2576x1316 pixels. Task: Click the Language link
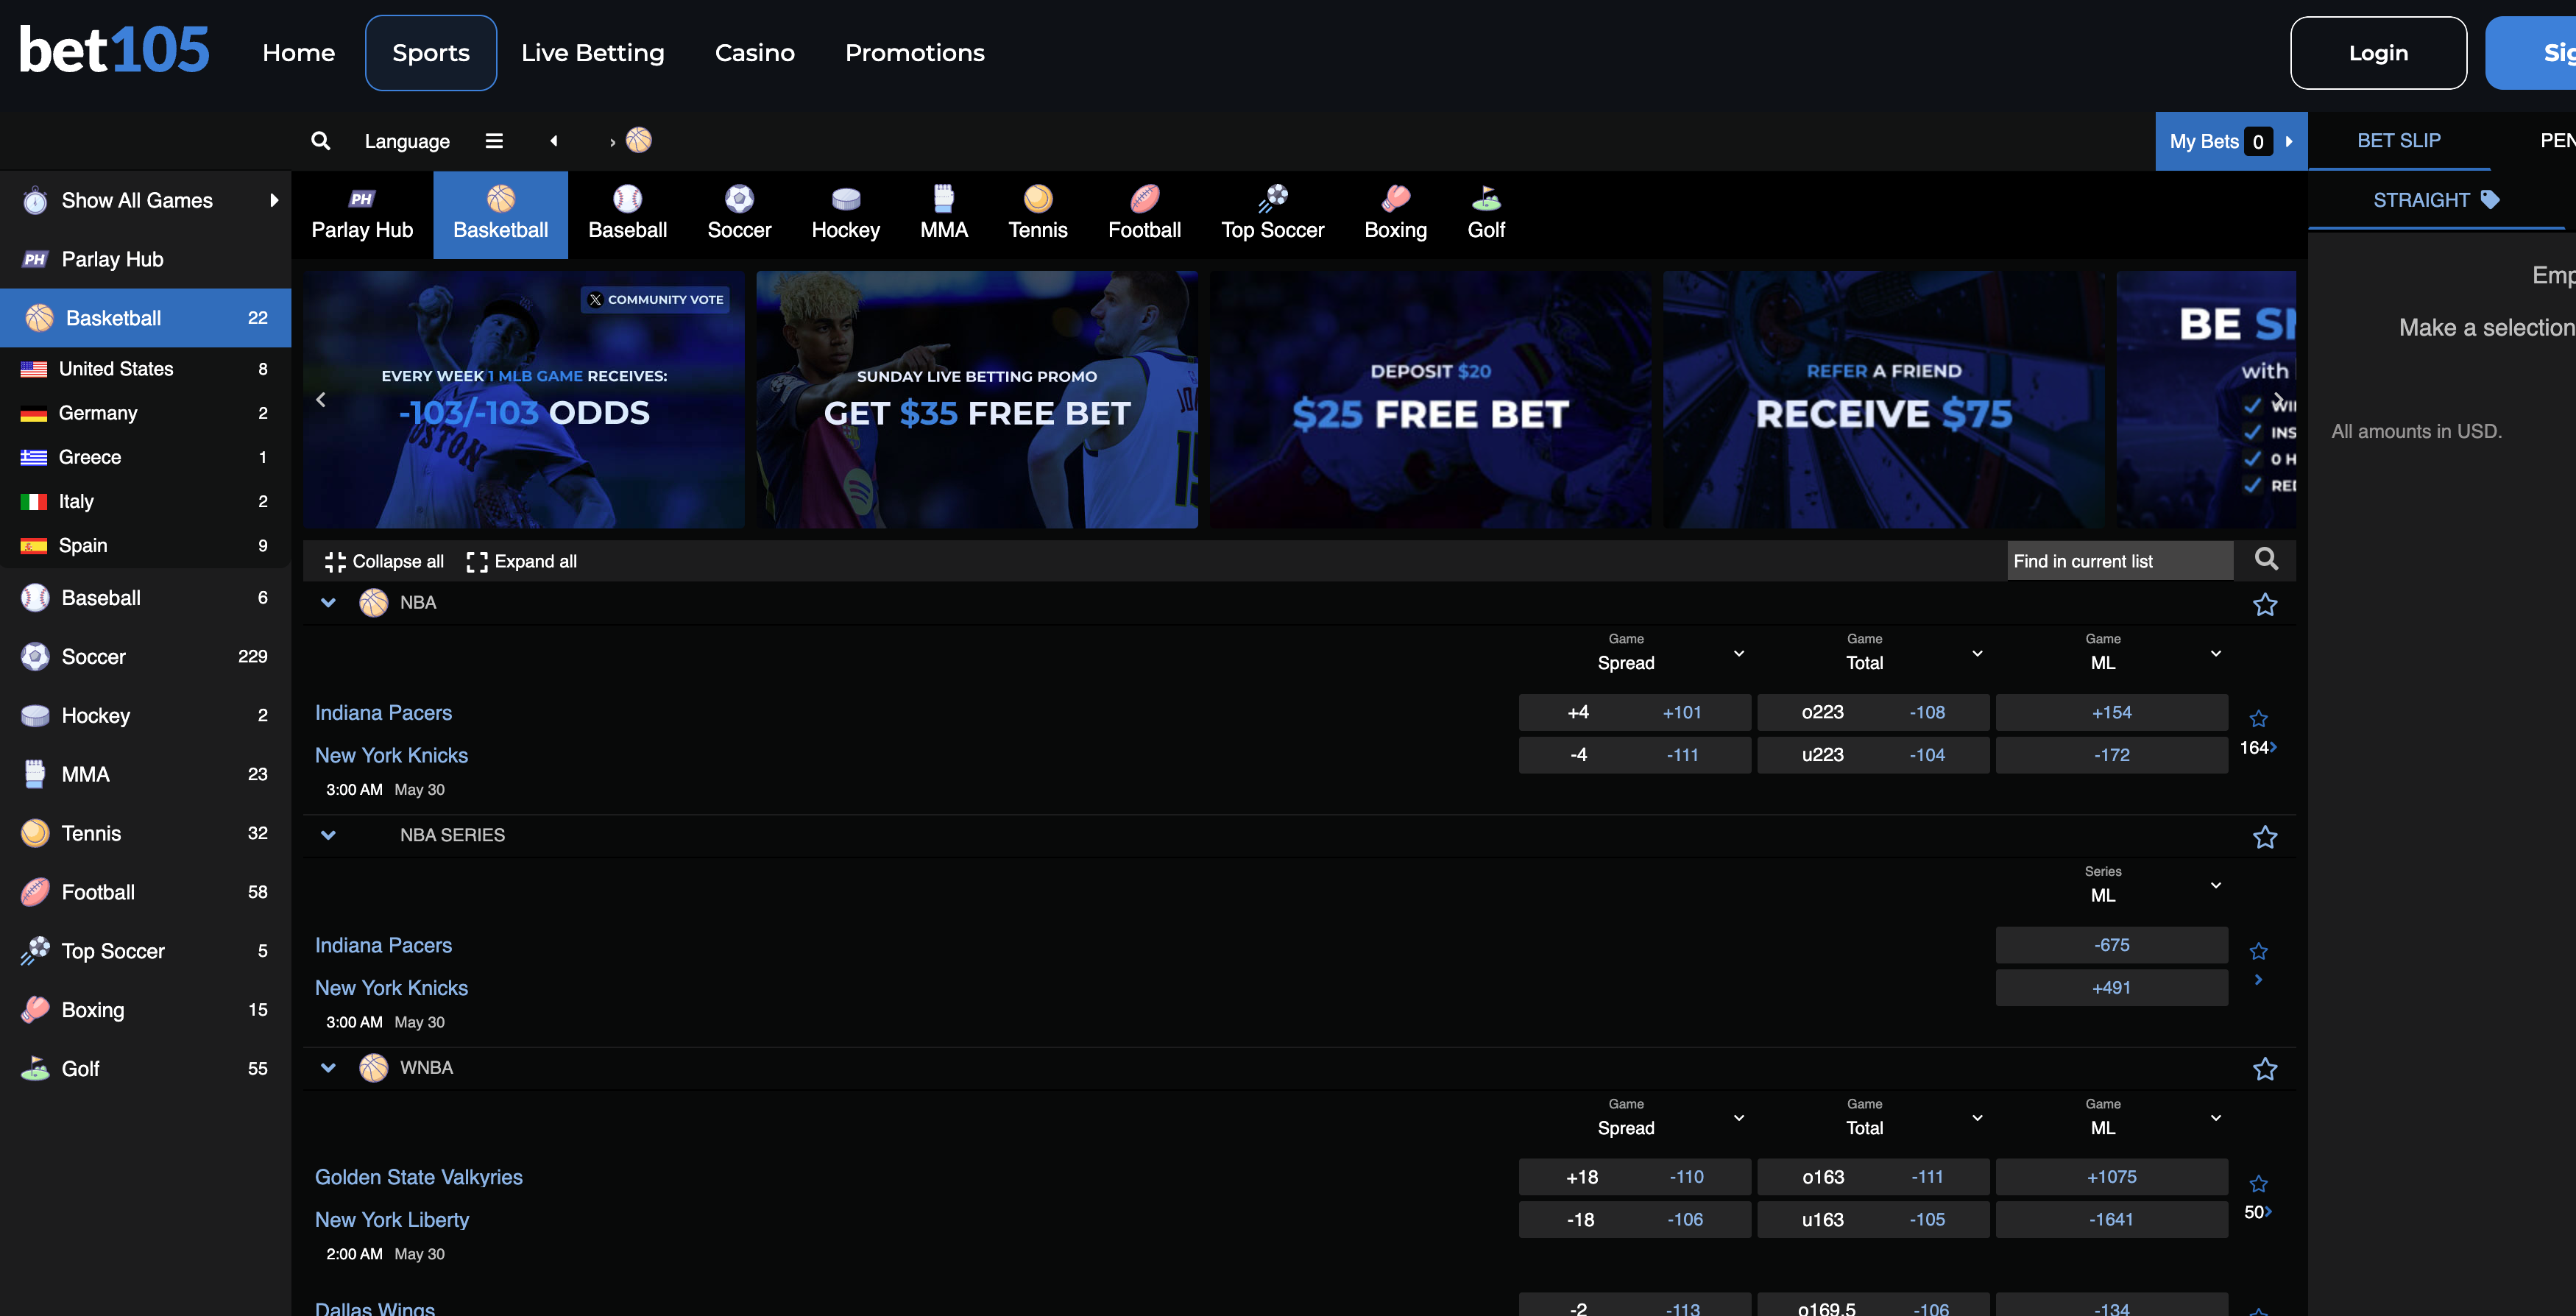click(x=407, y=141)
